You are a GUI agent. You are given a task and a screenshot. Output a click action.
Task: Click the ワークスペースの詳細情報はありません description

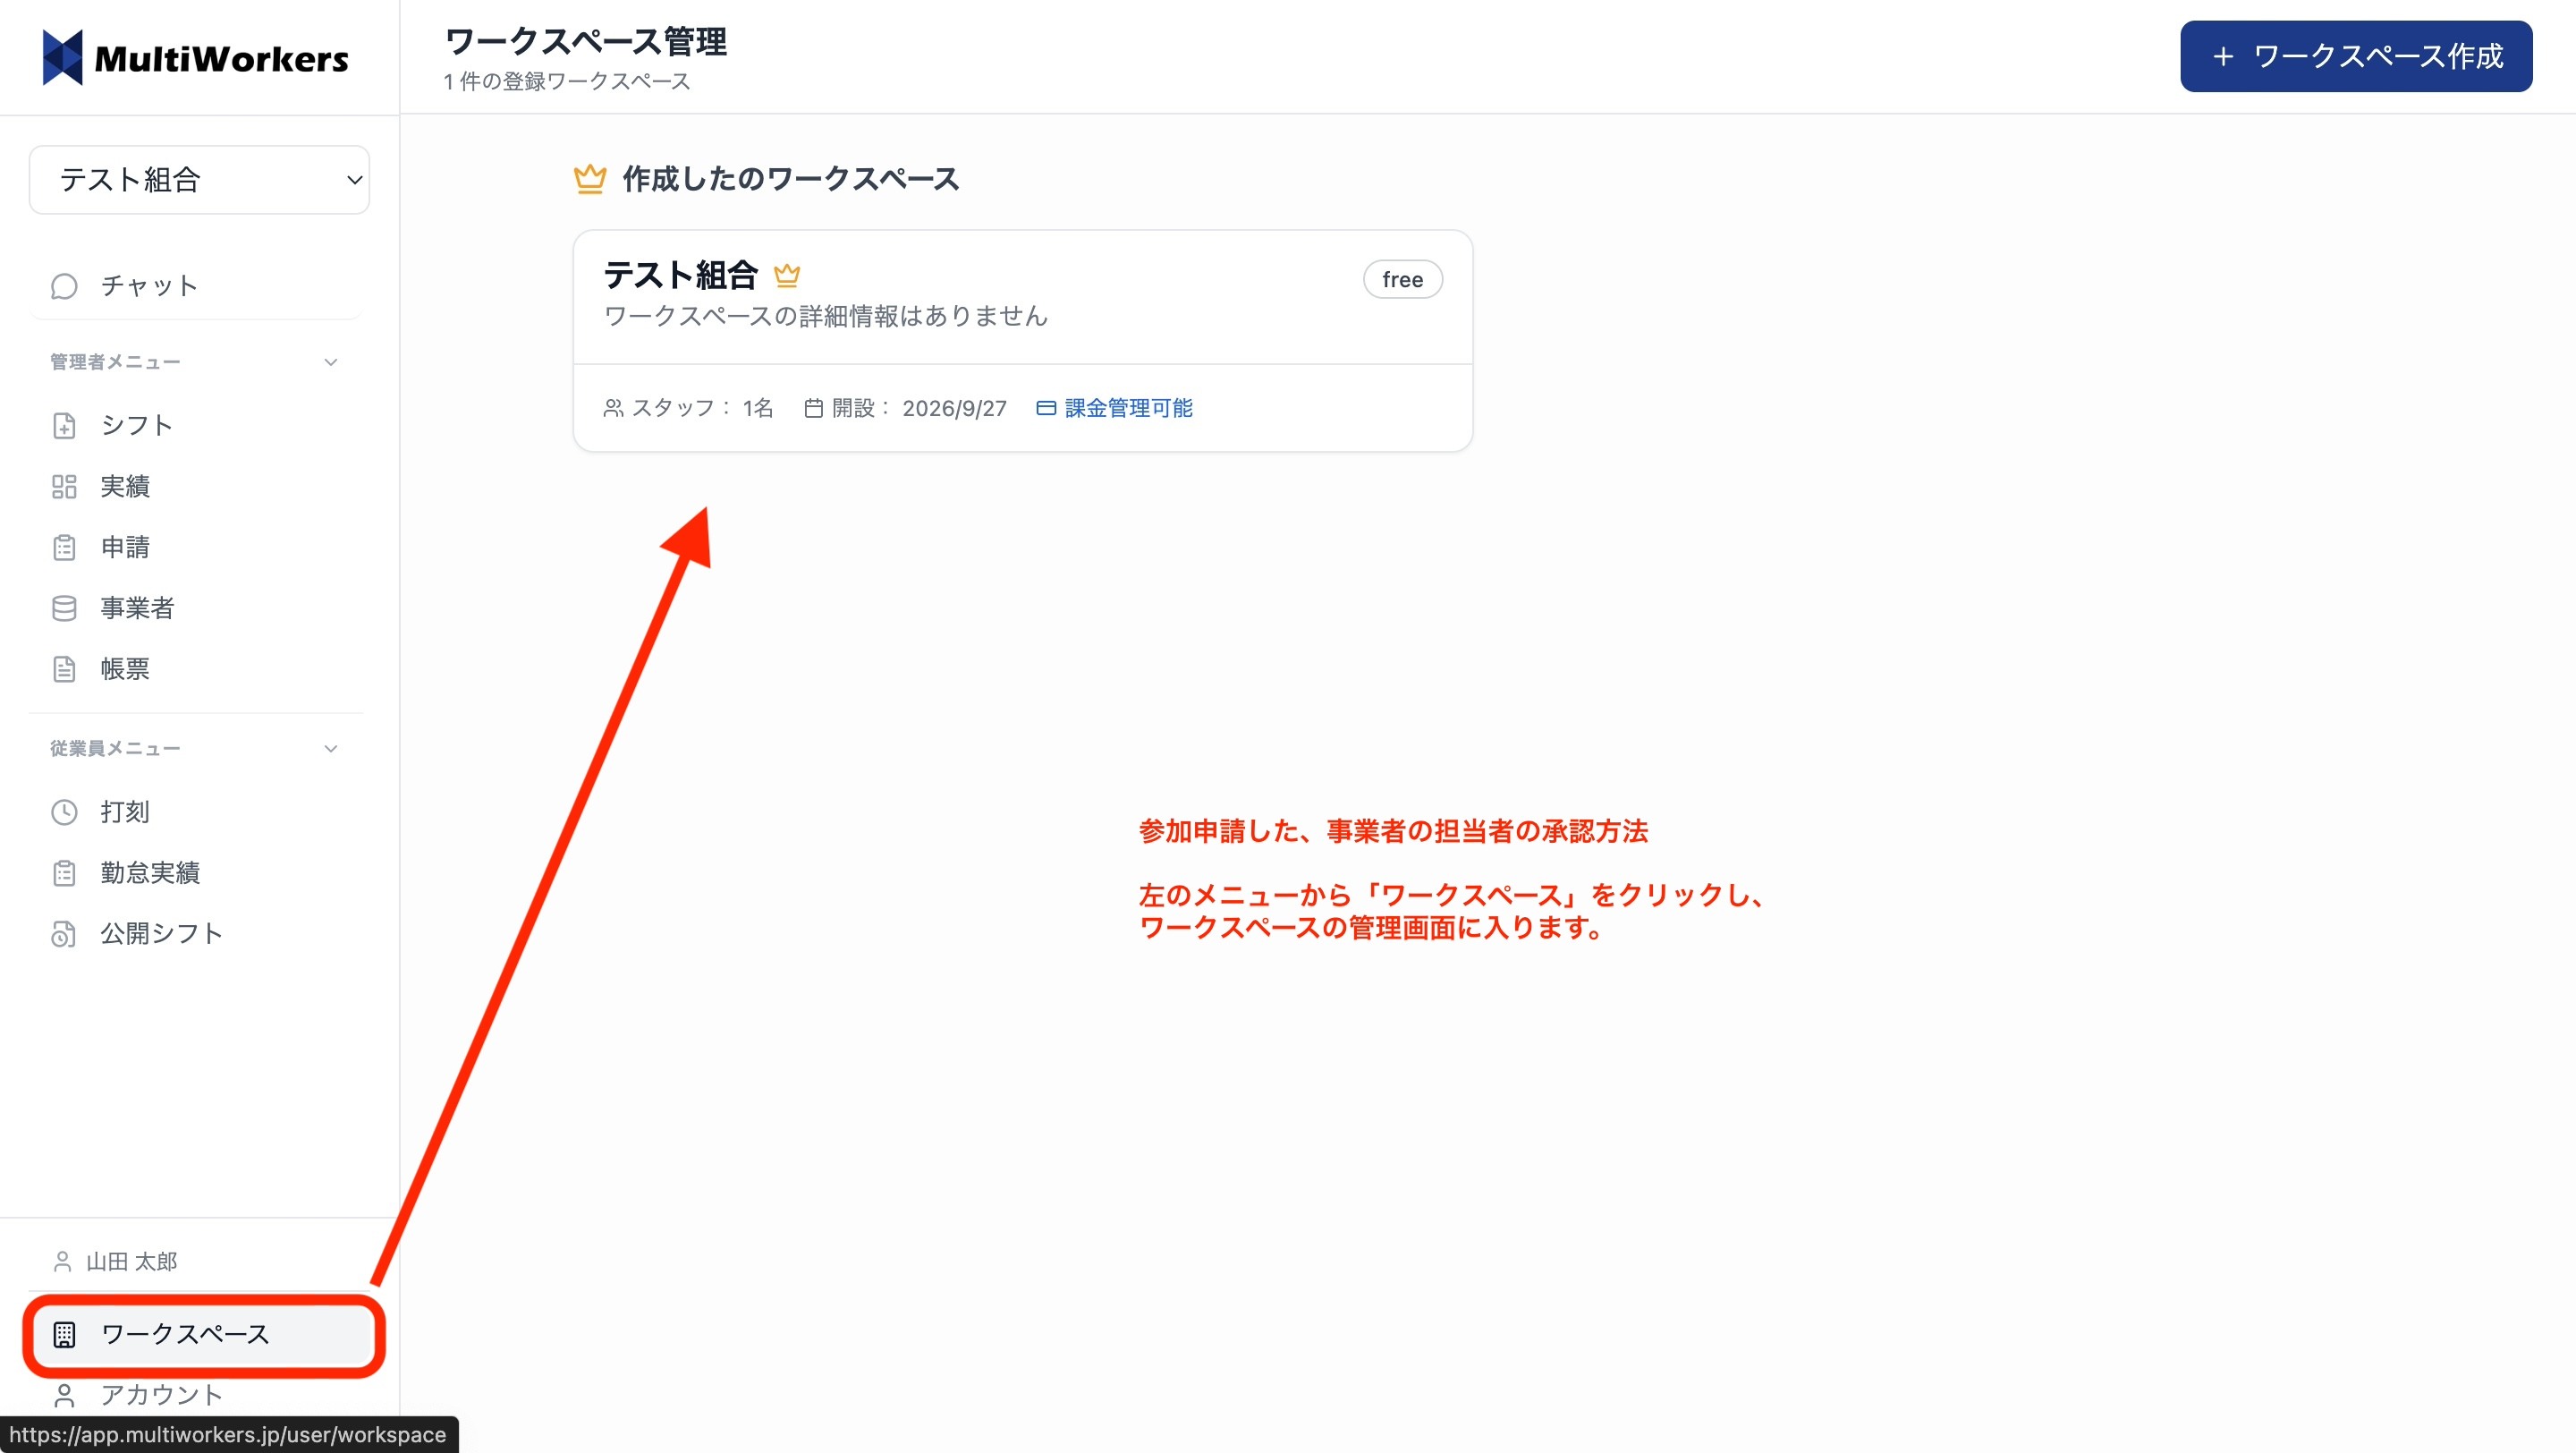pos(825,316)
